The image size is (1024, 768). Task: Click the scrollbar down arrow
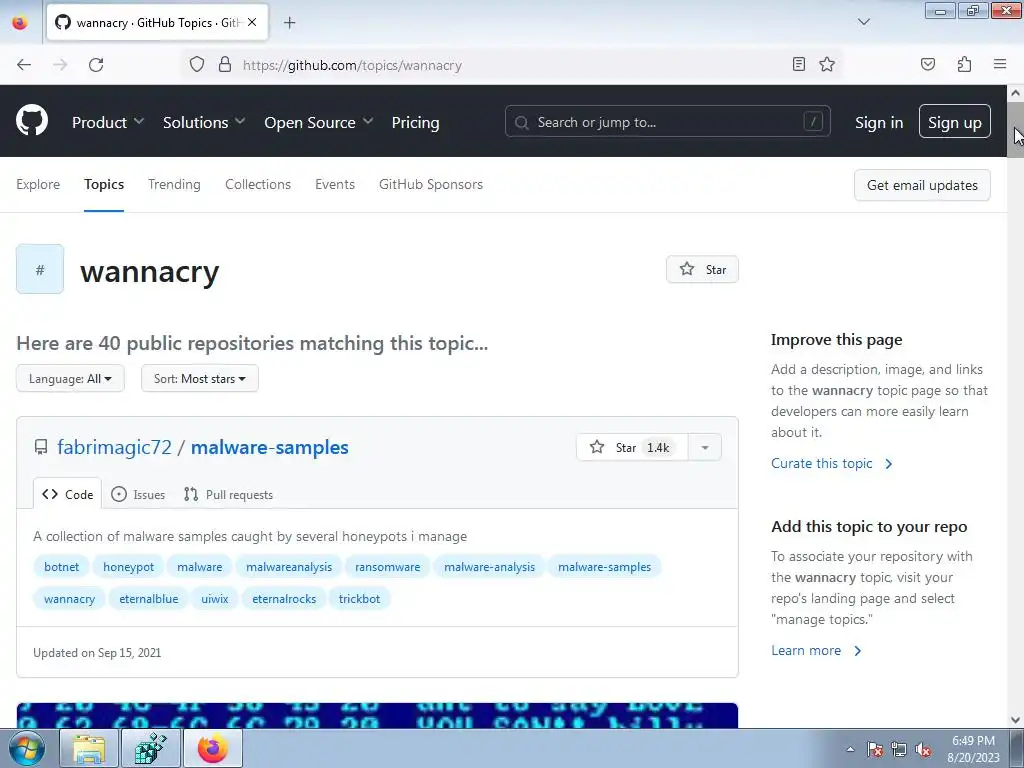(1015, 720)
